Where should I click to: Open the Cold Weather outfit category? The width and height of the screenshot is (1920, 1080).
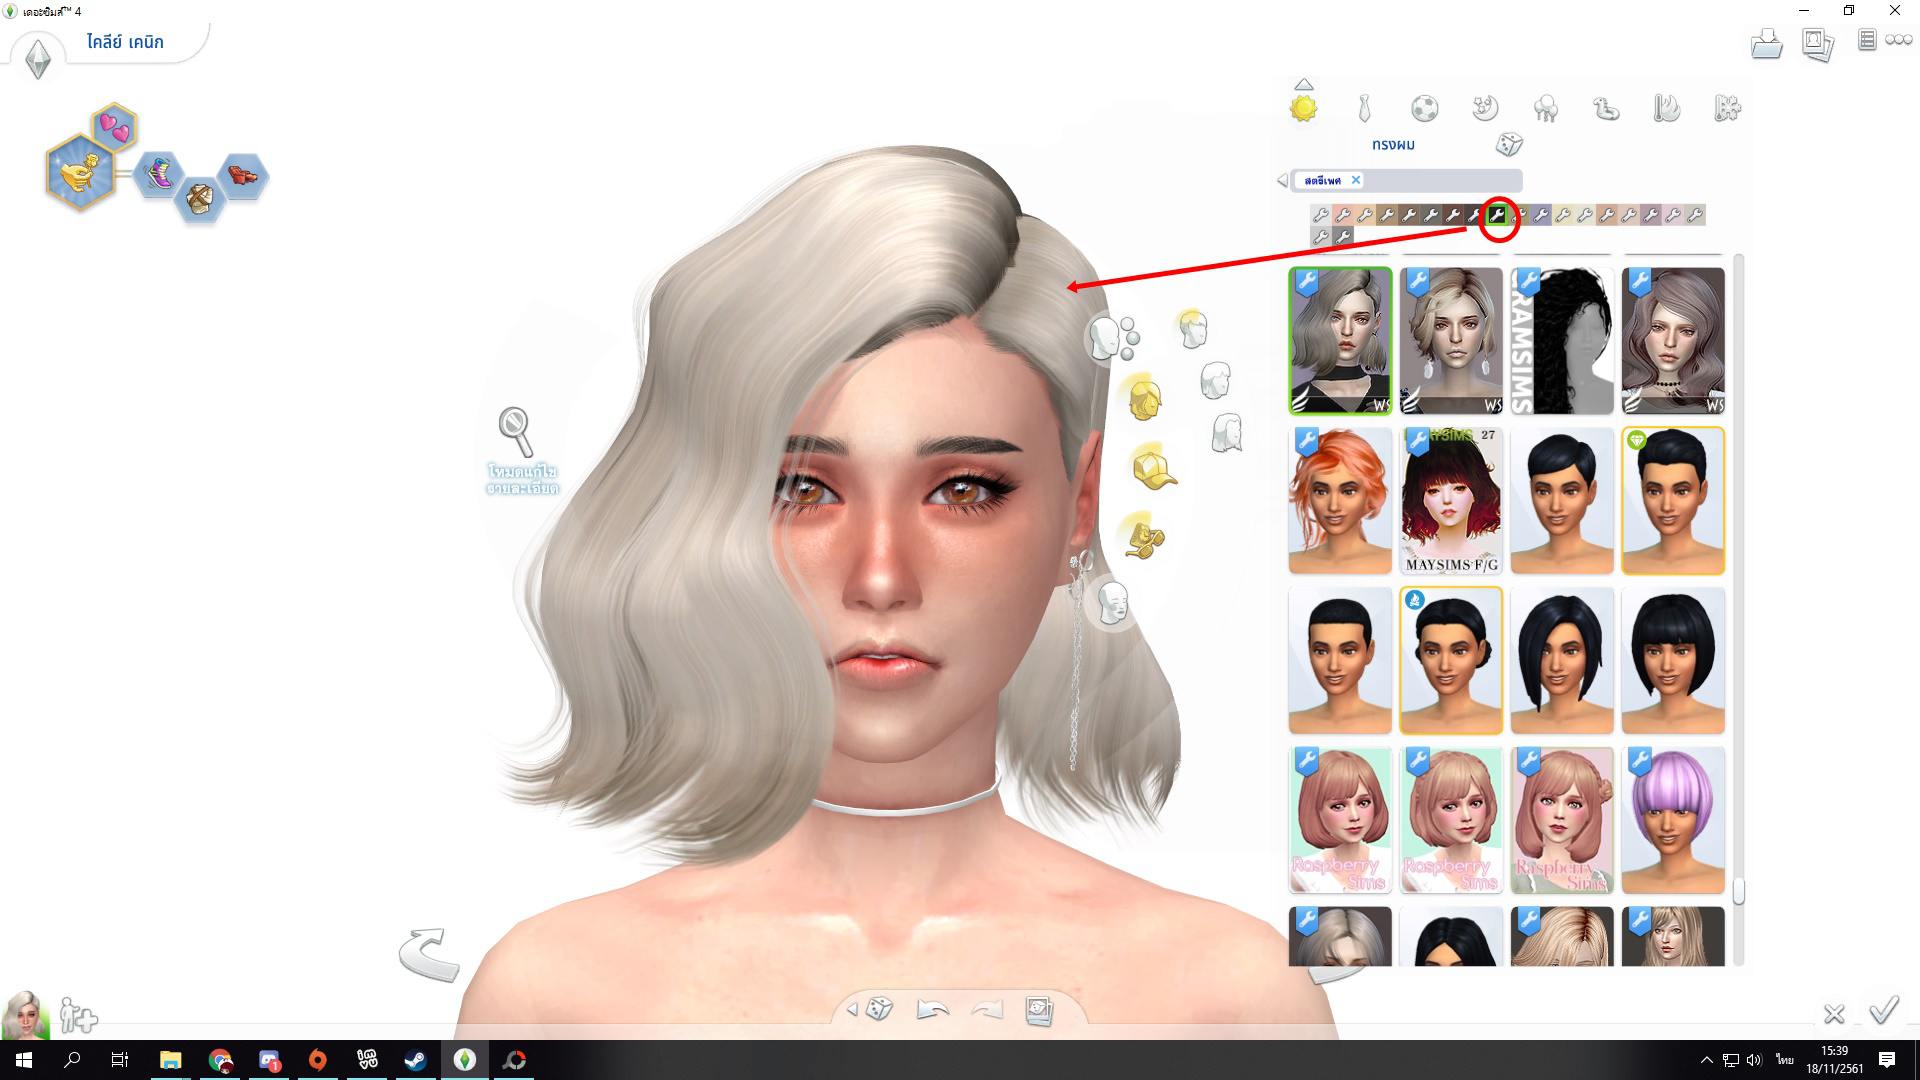click(1728, 108)
